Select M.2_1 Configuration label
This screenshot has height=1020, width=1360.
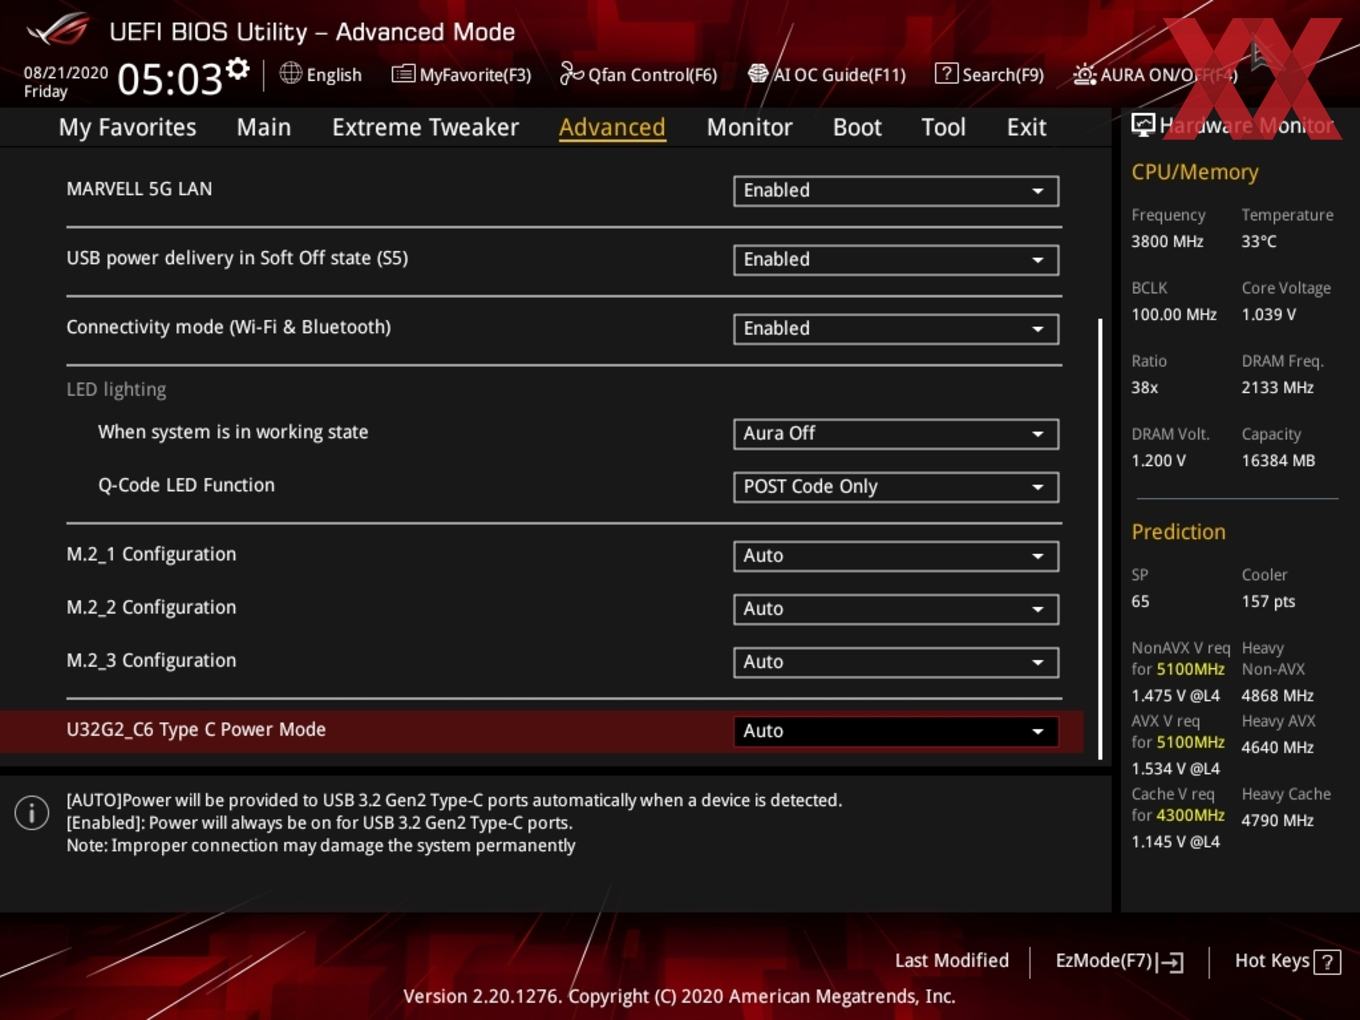click(151, 554)
